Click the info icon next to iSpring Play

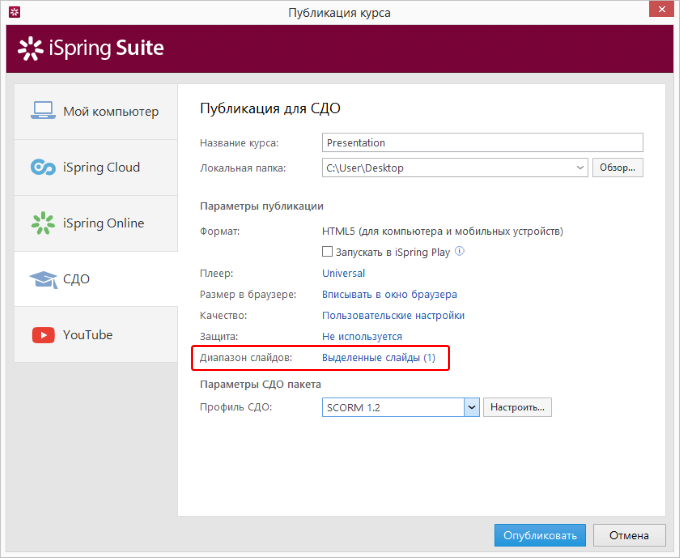tap(460, 251)
